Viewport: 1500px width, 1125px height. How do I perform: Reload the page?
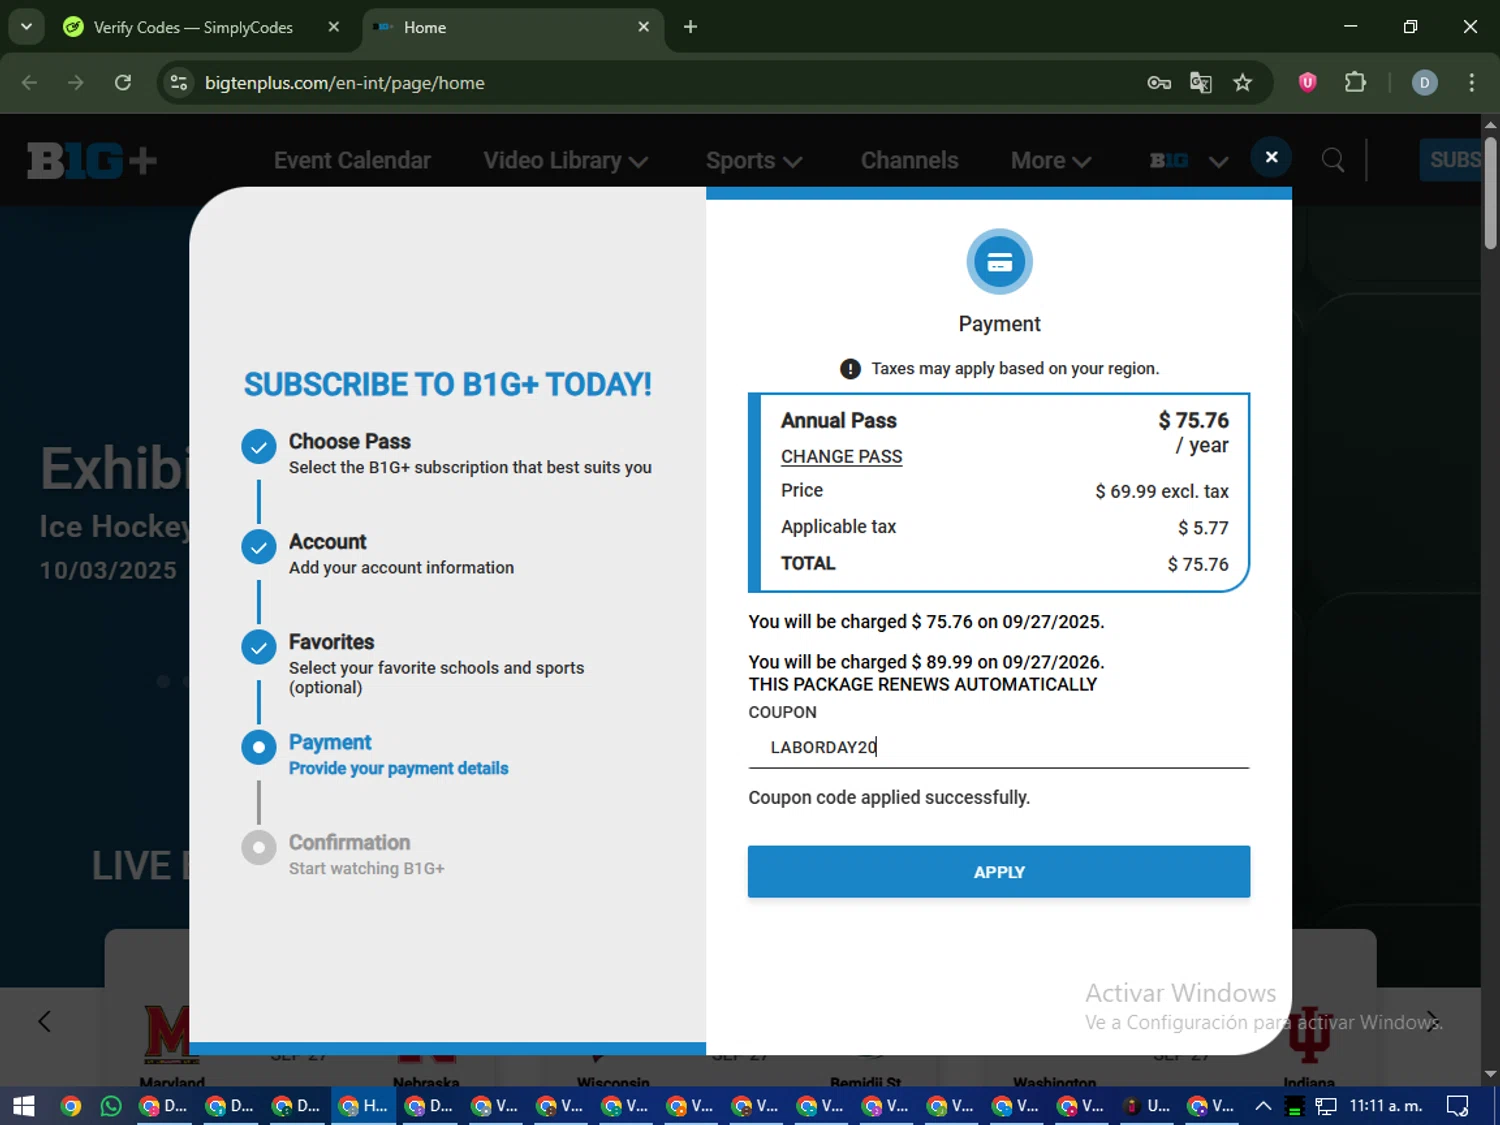[x=123, y=83]
